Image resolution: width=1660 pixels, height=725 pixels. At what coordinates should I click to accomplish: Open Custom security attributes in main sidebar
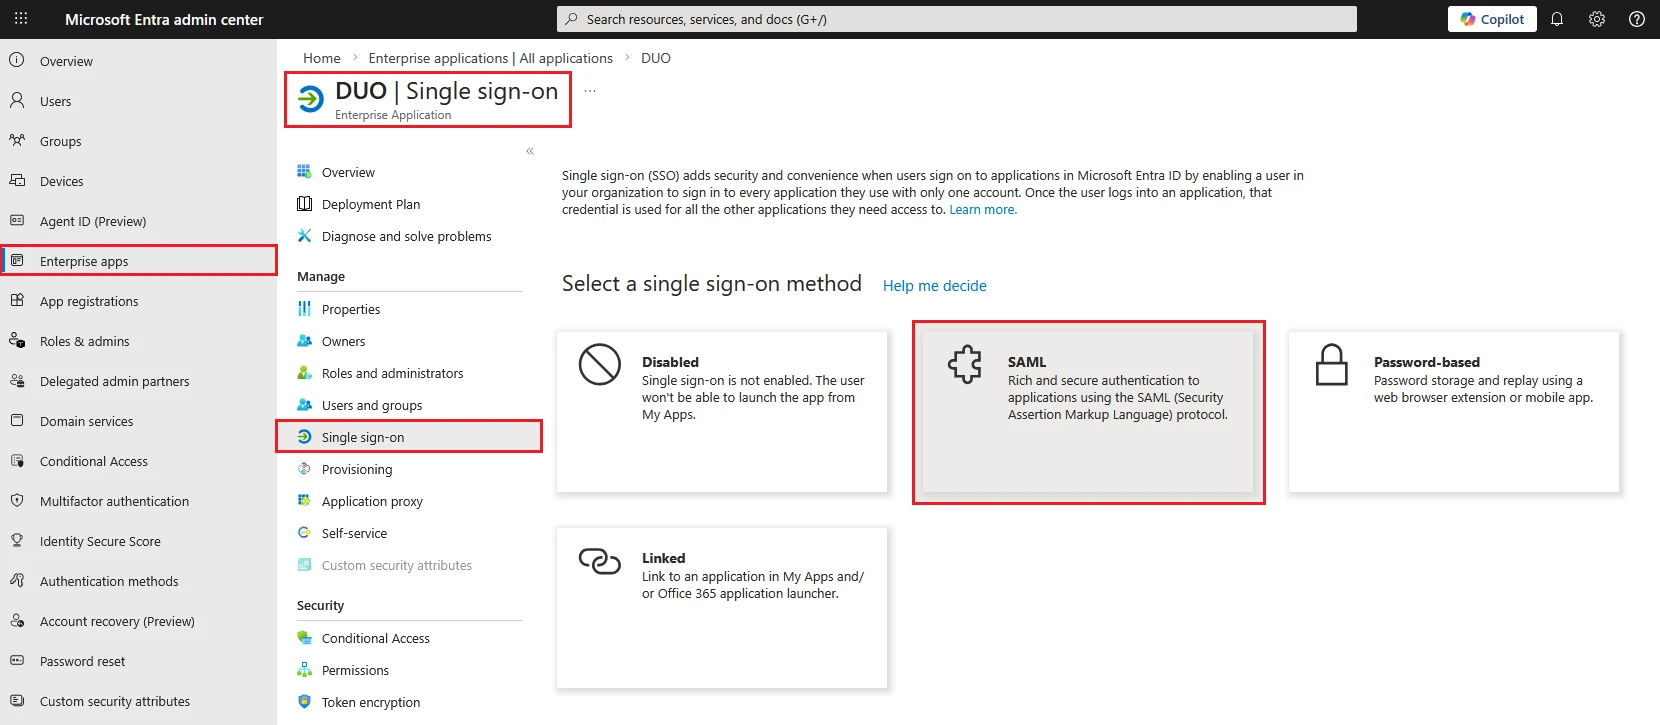tap(139, 700)
